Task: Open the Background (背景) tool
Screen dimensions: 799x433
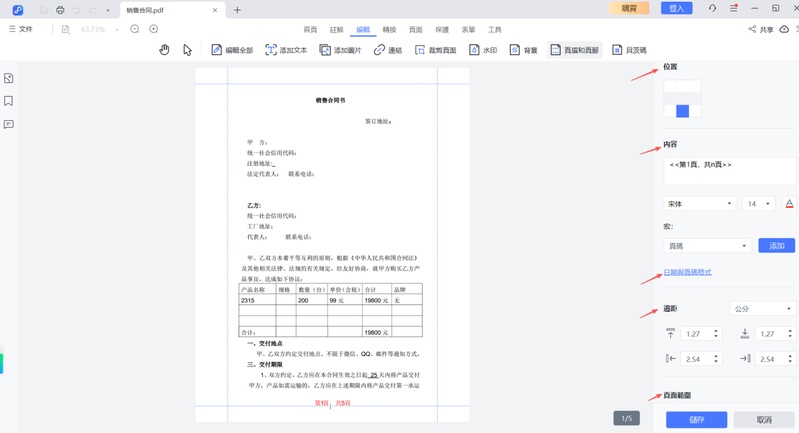Action: pyautogui.click(x=523, y=50)
